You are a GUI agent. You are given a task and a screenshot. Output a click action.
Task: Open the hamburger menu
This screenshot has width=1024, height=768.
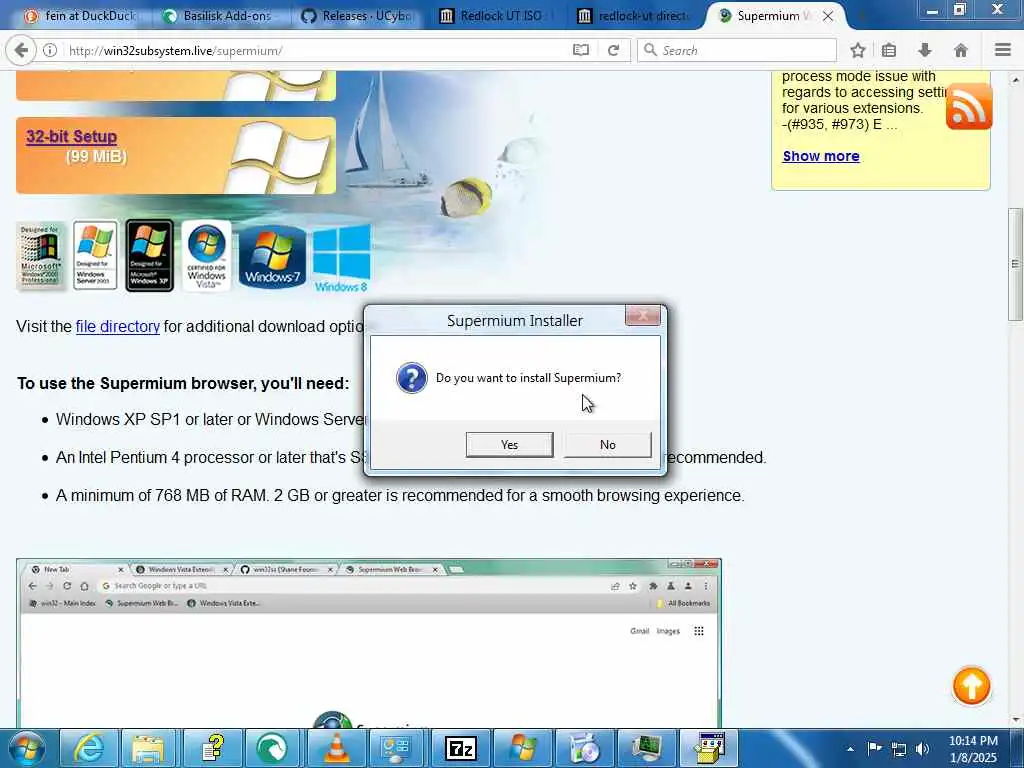tap(1002, 50)
